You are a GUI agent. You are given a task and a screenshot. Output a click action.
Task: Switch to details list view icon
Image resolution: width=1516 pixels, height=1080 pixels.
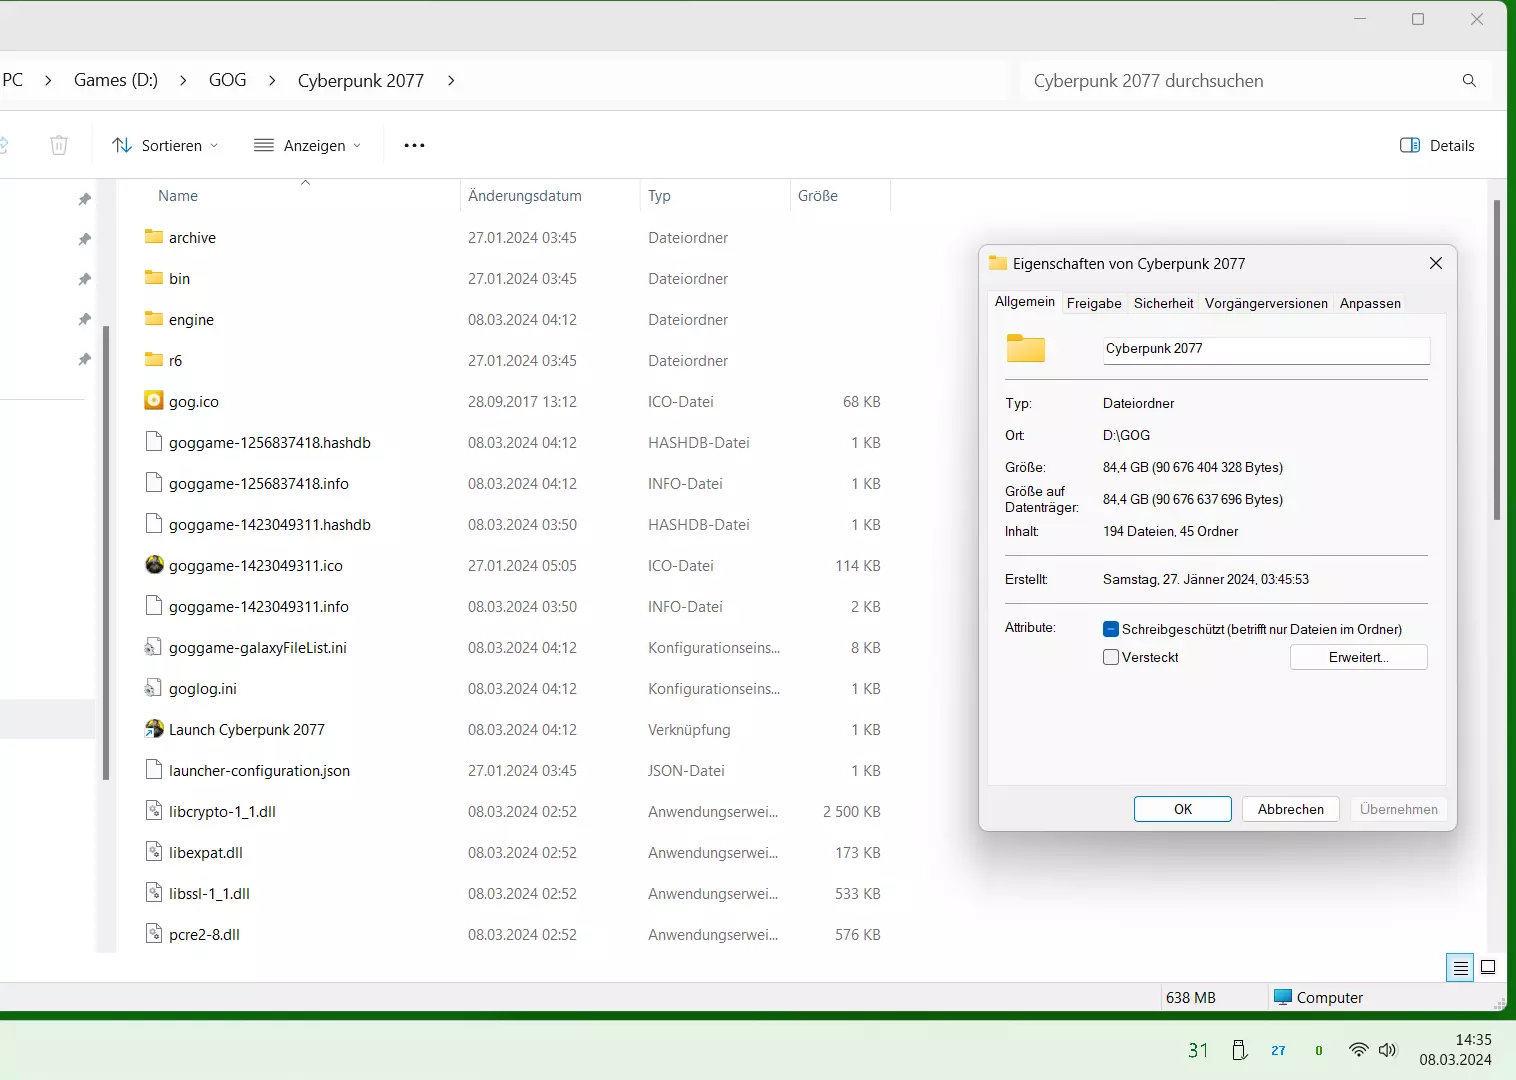click(1460, 967)
